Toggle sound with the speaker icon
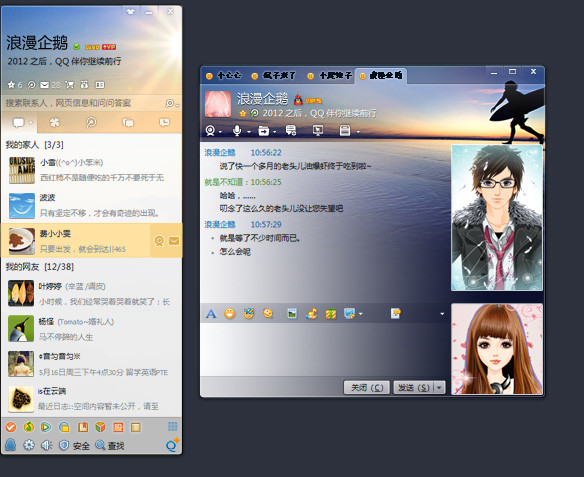The height and width of the screenshot is (477, 584). [x=46, y=445]
